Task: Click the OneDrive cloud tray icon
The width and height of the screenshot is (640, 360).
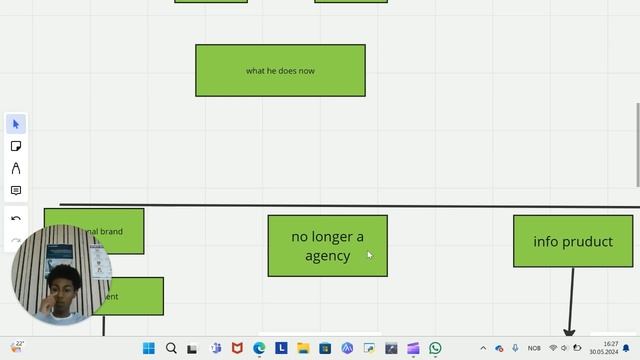Action: coord(499,348)
